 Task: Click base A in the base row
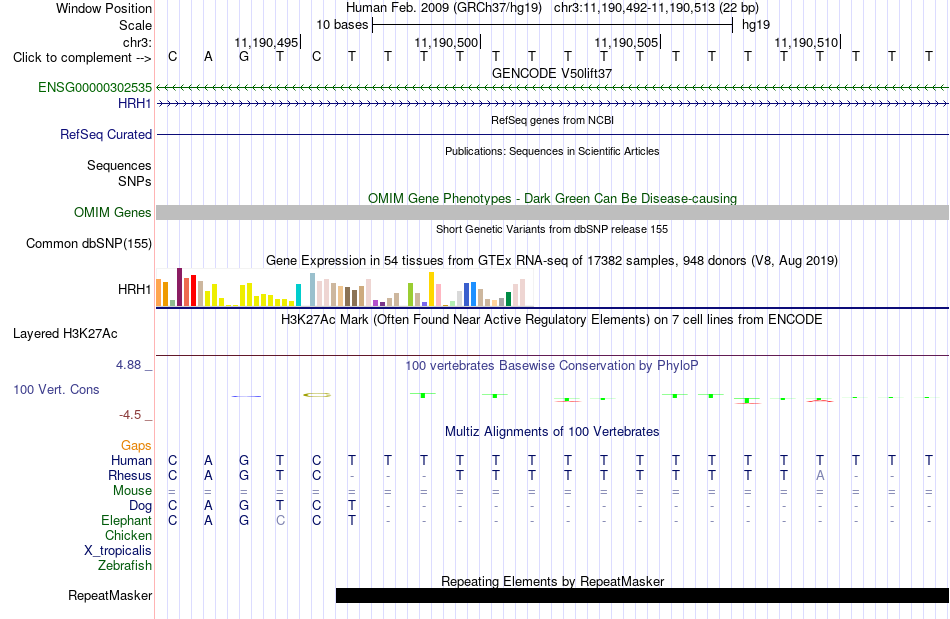208,57
